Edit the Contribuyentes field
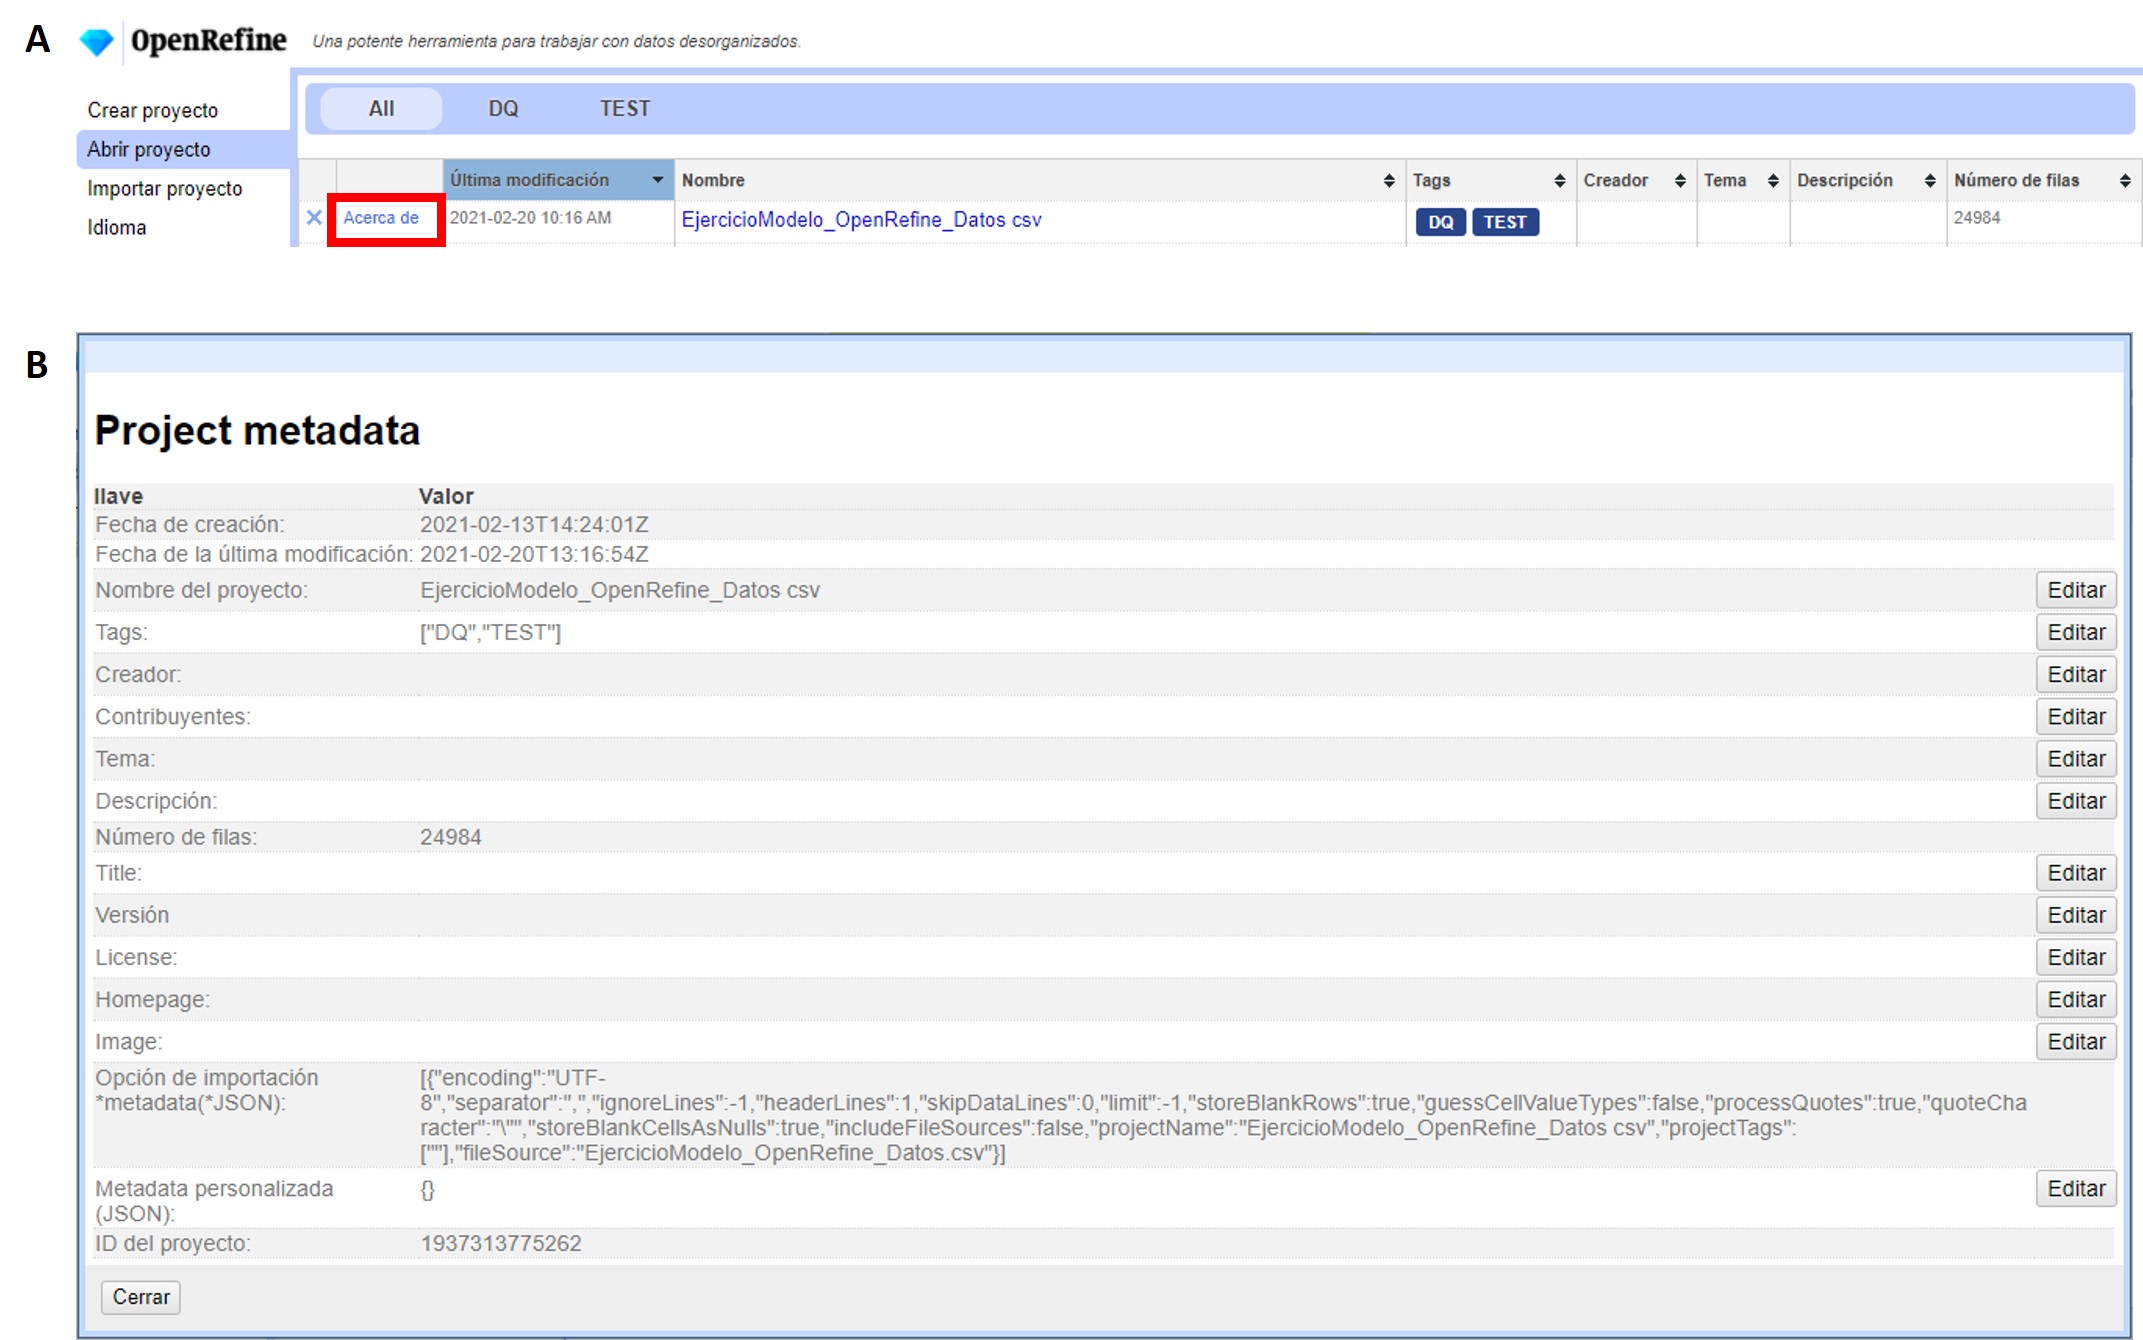2143x1340 pixels. pyautogui.click(x=2076, y=716)
